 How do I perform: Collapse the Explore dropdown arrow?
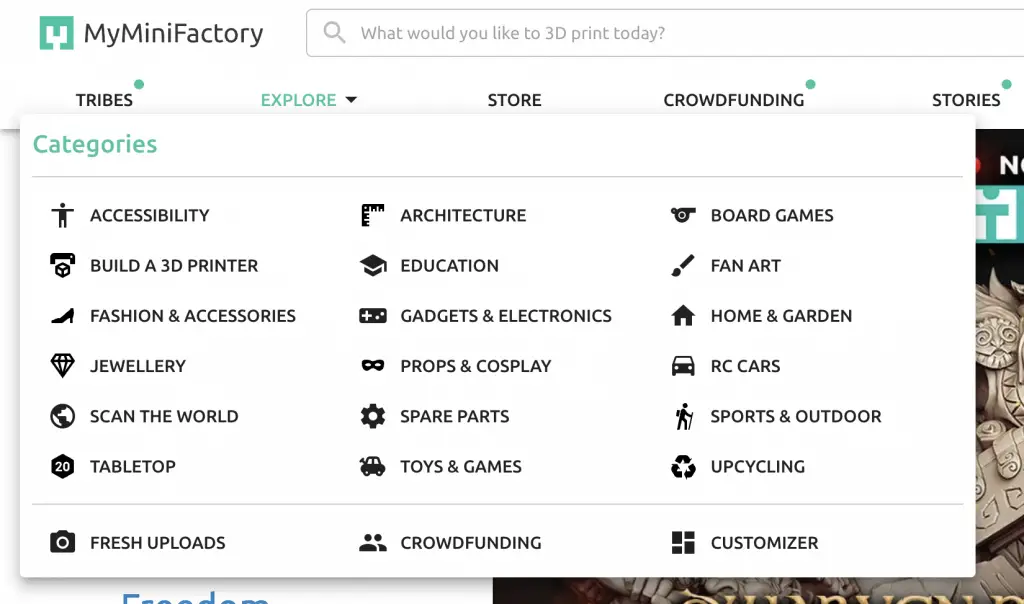click(x=351, y=100)
